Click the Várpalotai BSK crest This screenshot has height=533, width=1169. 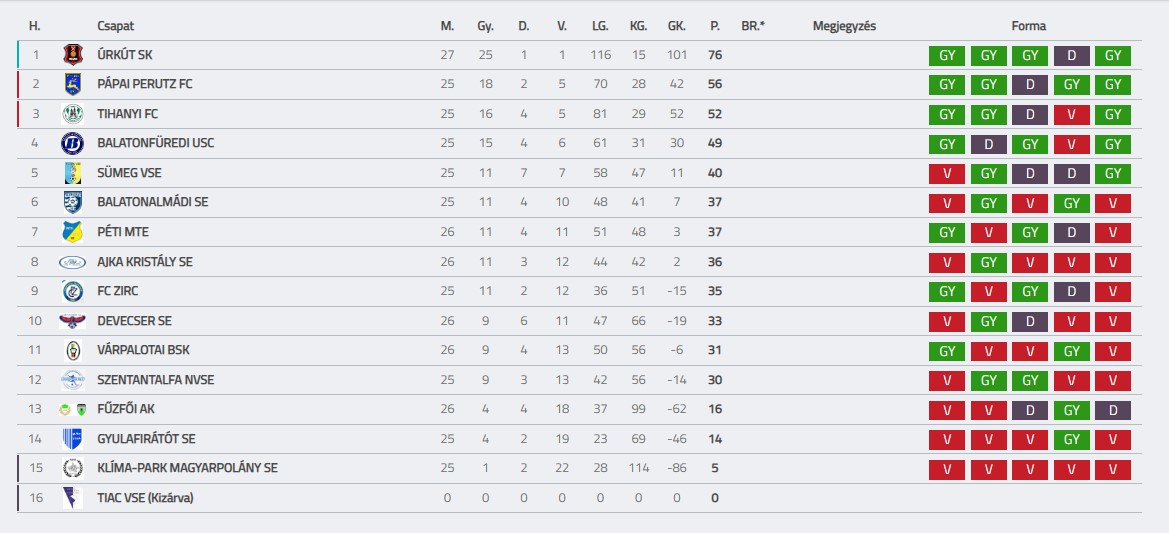(x=72, y=350)
